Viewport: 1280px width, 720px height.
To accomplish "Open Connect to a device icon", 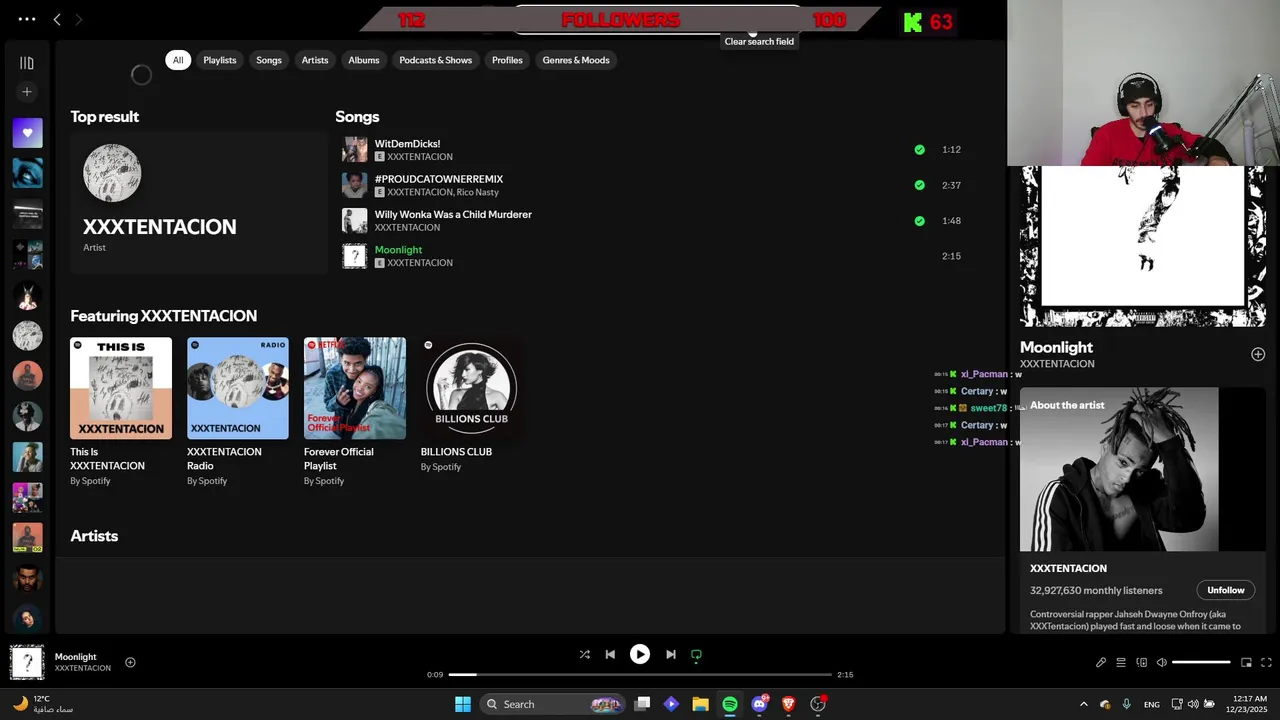I will pos(1141,662).
